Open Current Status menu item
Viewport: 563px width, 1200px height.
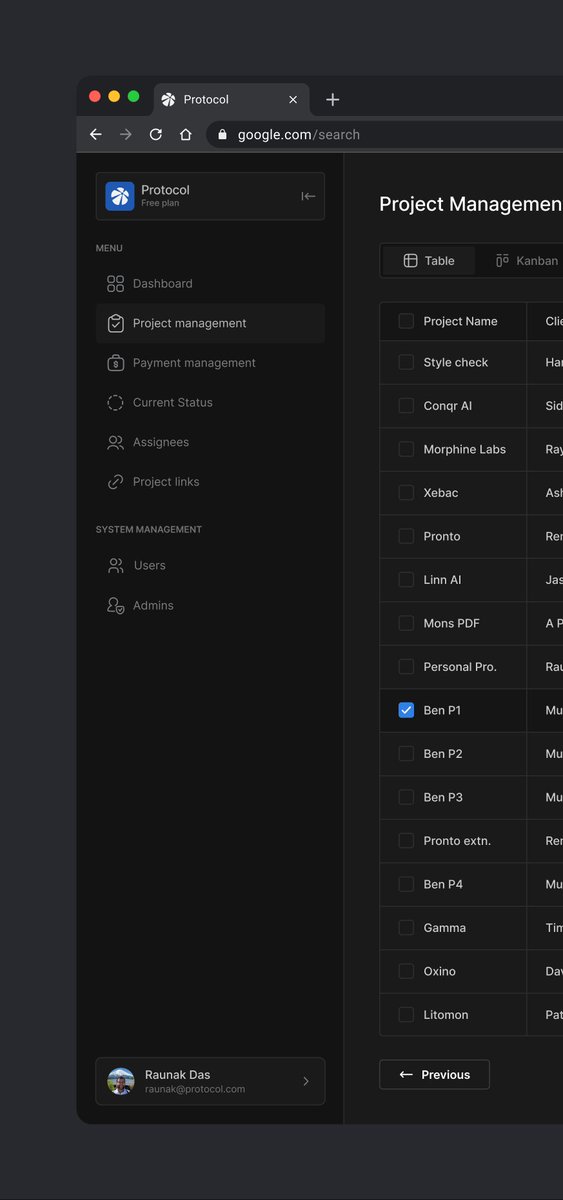[x=210, y=403]
